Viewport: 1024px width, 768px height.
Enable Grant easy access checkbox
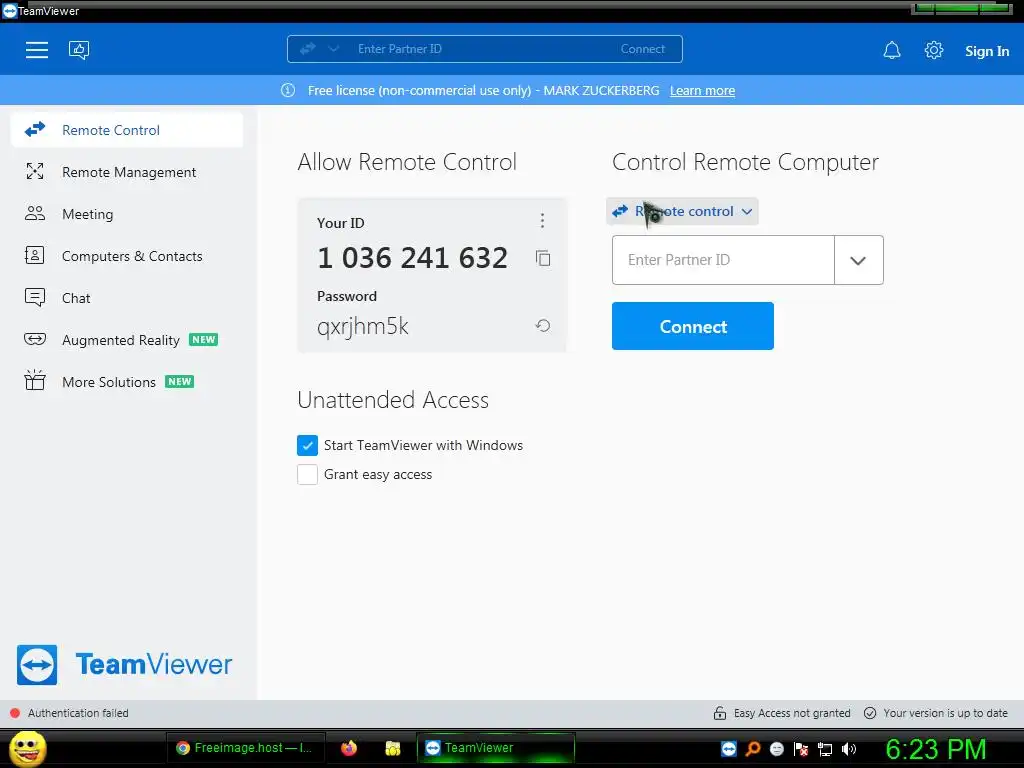point(308,475)
